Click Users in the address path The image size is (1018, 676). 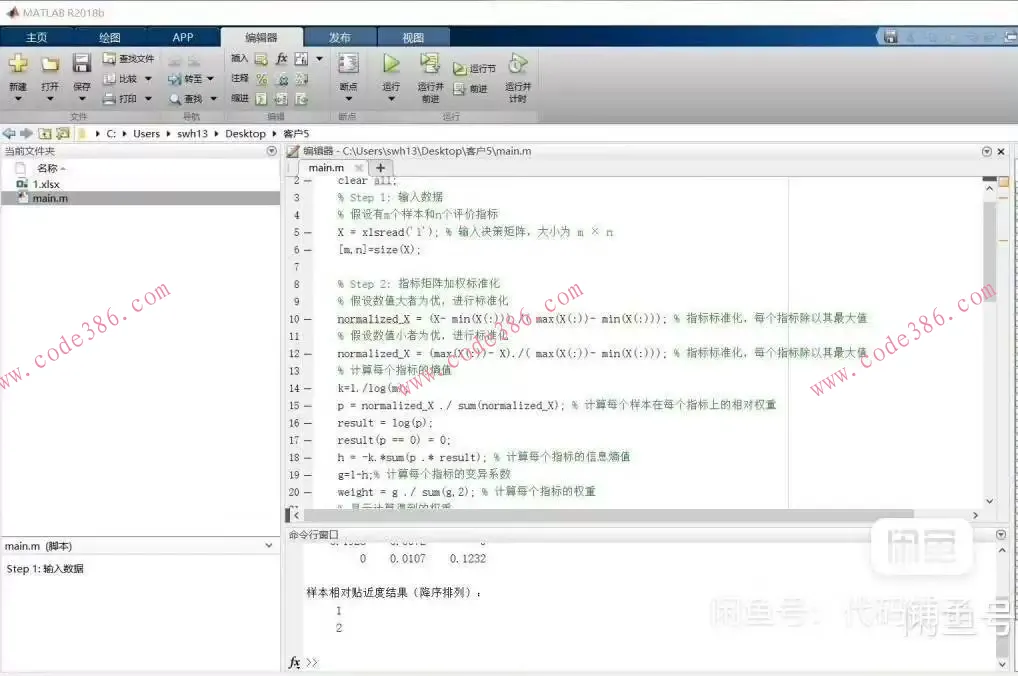(146, 134)
